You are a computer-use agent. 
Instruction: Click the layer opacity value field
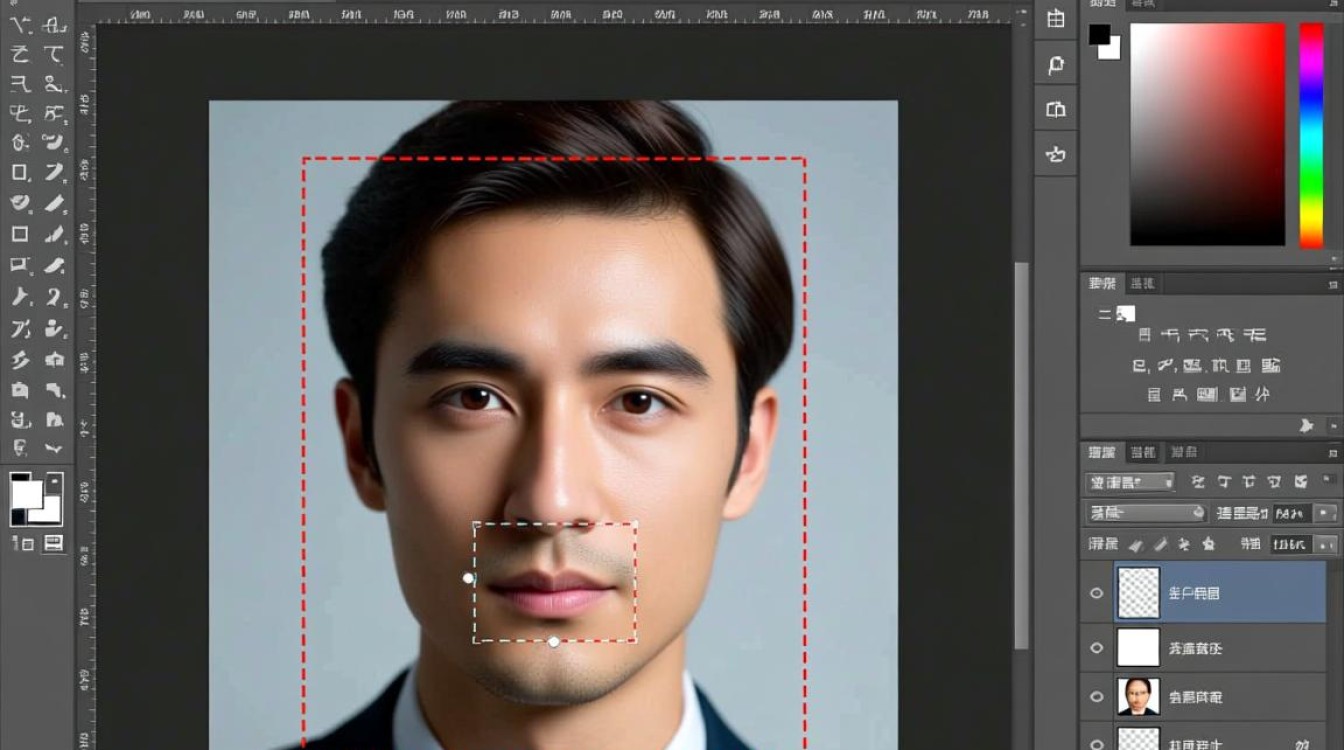[x=1292, y=514]
